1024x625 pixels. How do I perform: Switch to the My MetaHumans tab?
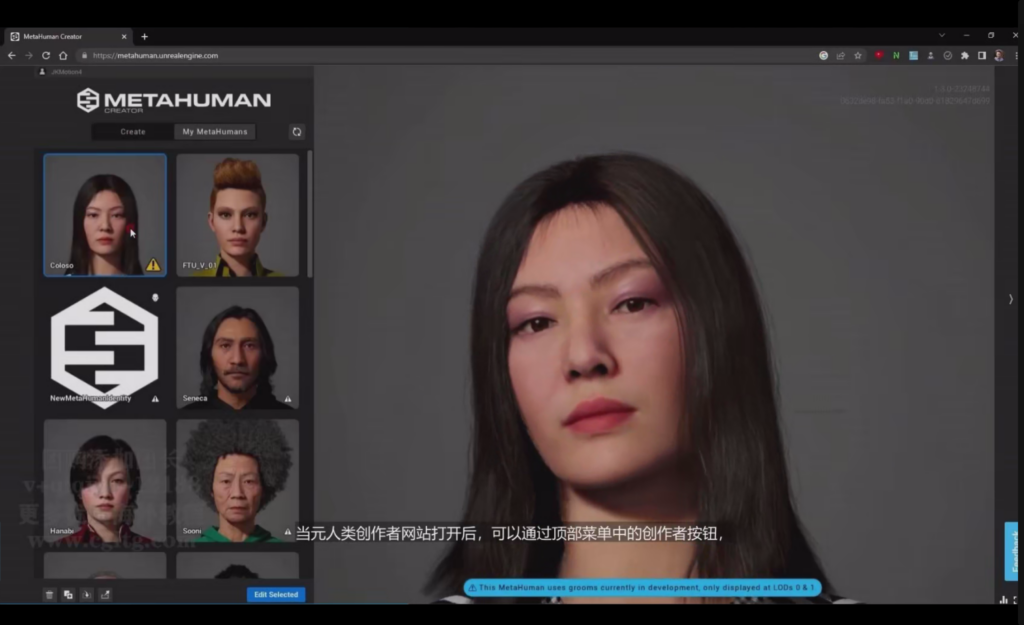point(215,132)
